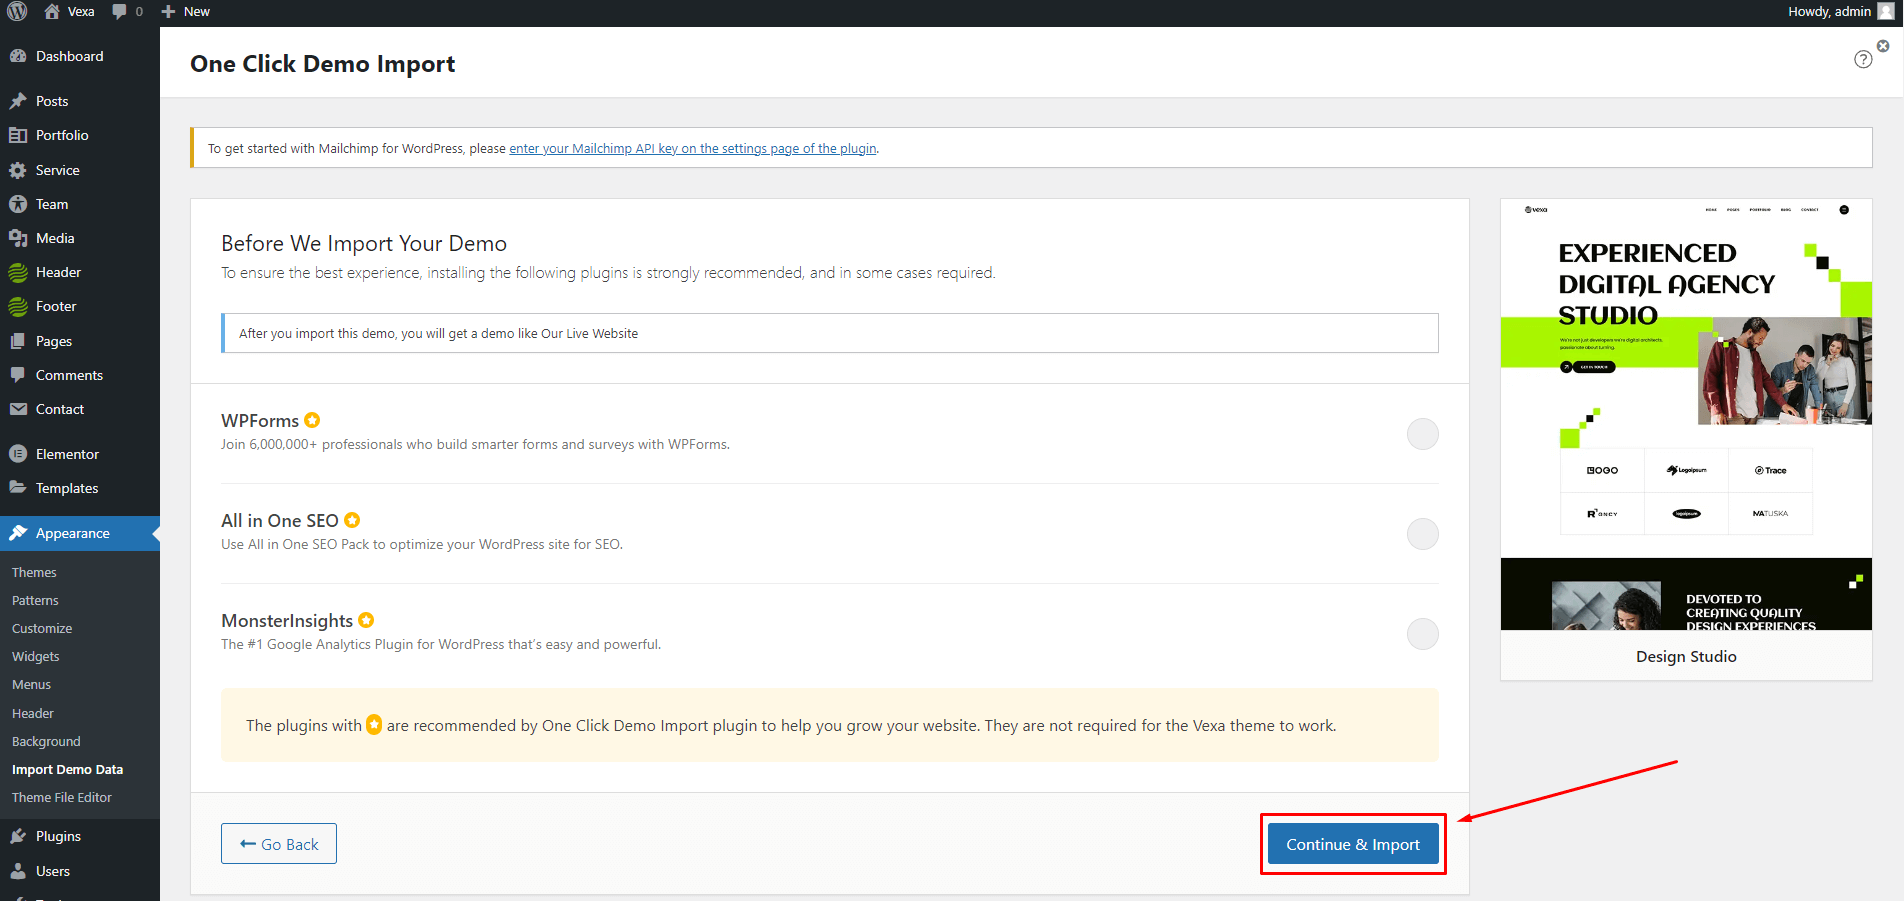Click the Posts pin icon
The width and height of the screenshot is (1904, 901).
point(18,101)
